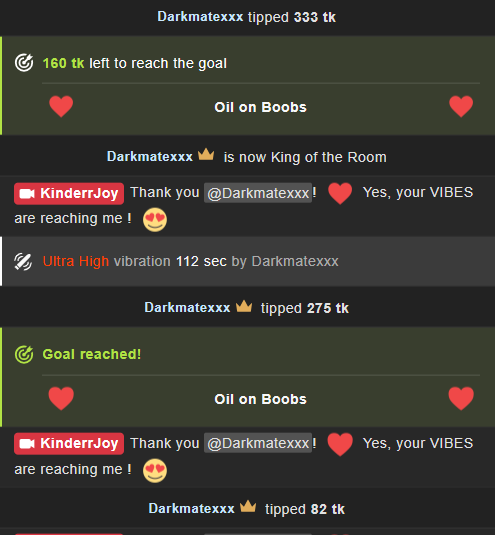
Task: Click the Goal reached! status text
Action: coord(91,354)
